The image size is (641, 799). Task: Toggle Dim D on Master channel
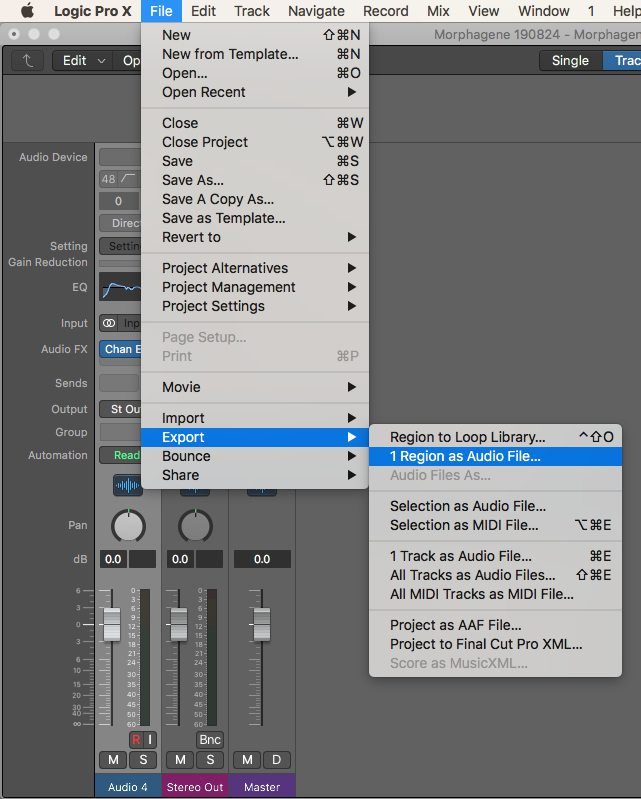pos(277,760)
